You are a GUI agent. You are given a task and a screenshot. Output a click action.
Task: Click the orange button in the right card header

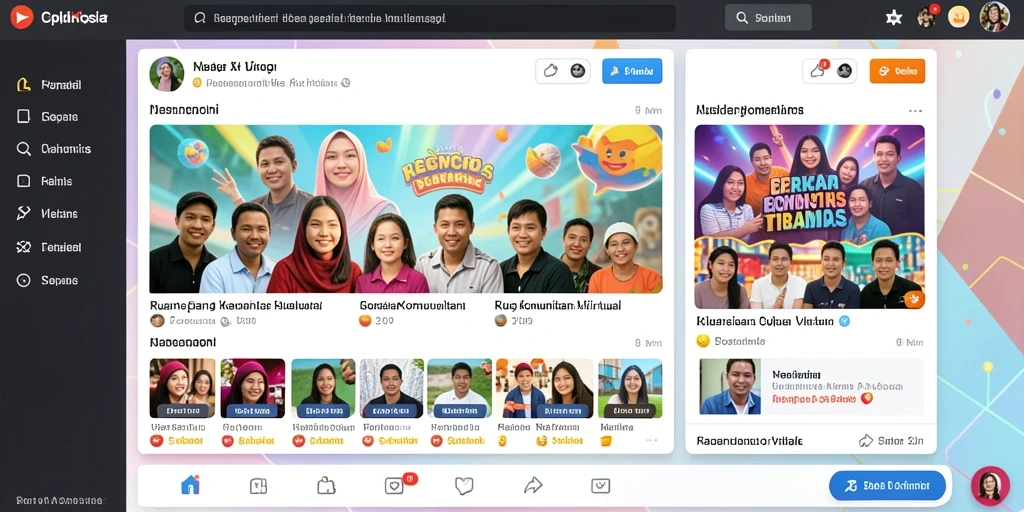[x=897, y=71]
